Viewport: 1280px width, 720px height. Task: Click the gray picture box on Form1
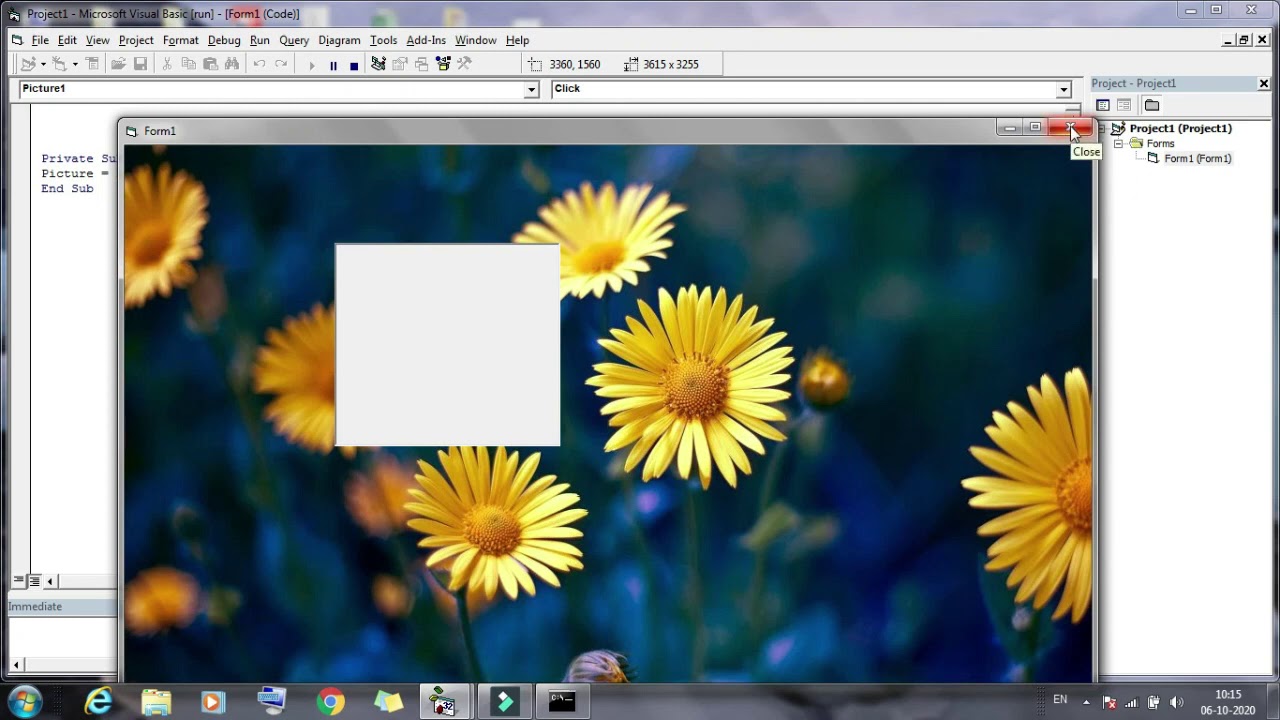447,345
